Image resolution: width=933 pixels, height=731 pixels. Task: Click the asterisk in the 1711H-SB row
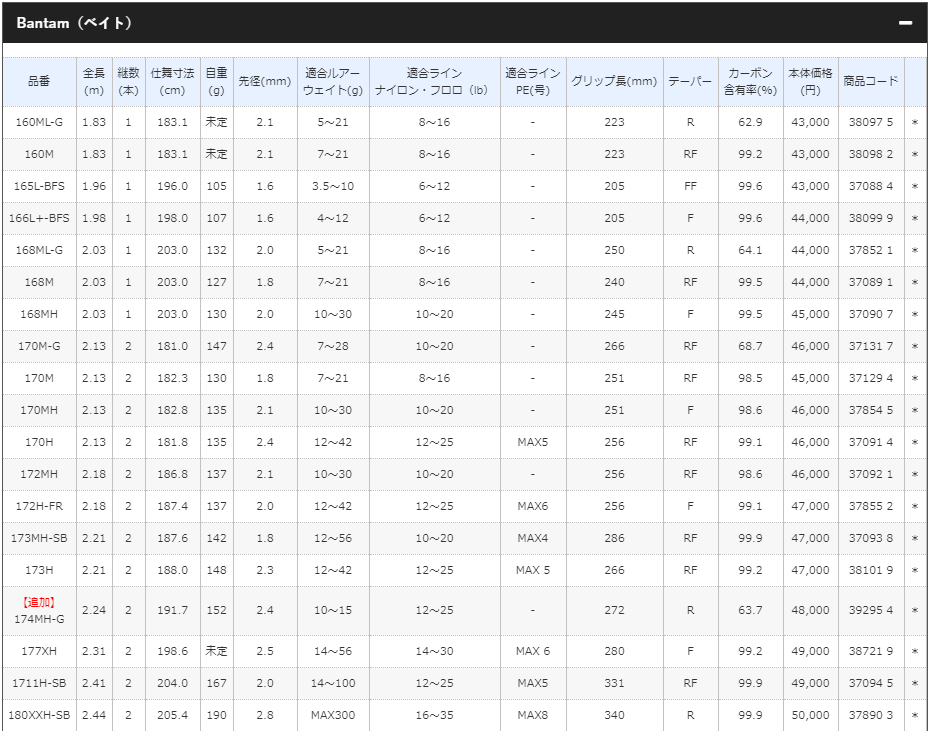[x=914, y=683]
